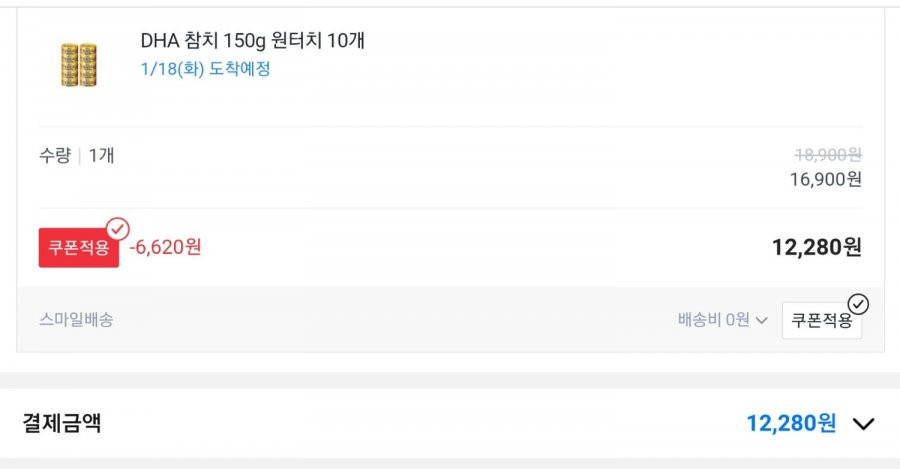The height and width of the screenshot is (469, 900).
Task: Click the crossed-out 18,900원 original price
Action: [828, 154]
